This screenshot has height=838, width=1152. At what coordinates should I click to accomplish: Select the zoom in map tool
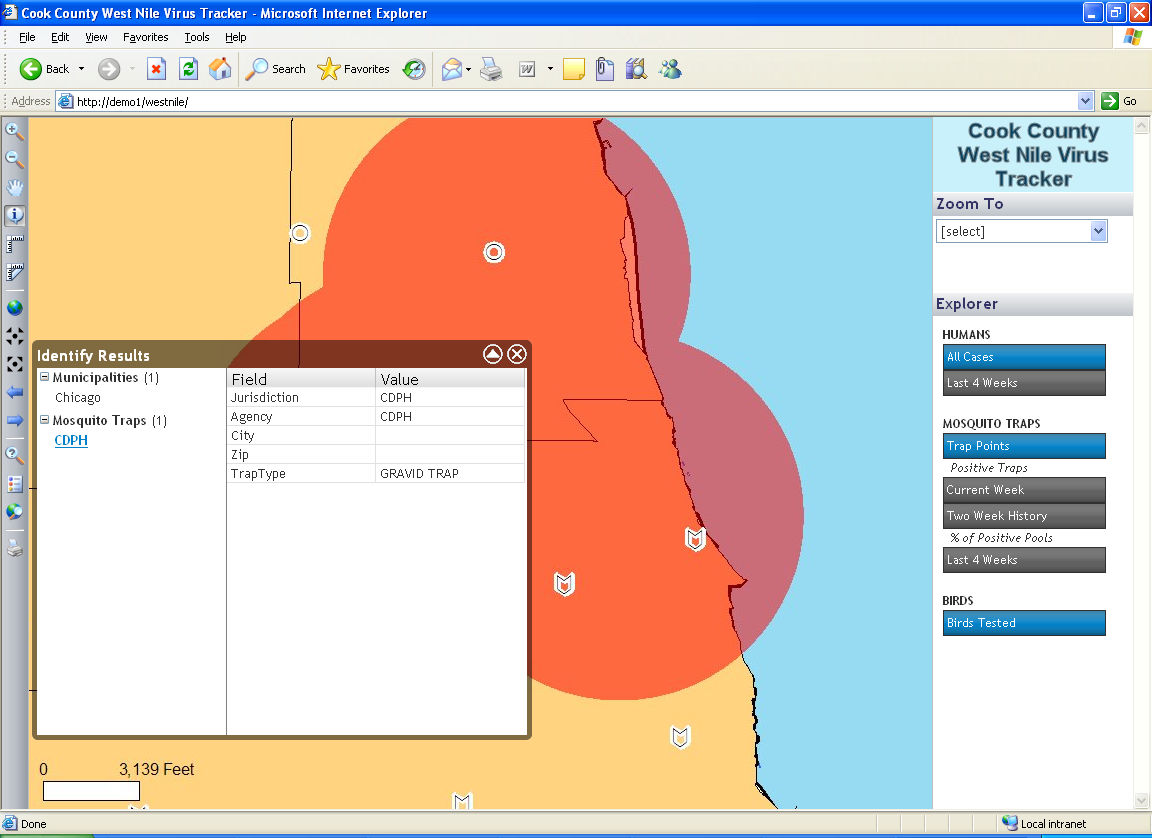[15, 131]
